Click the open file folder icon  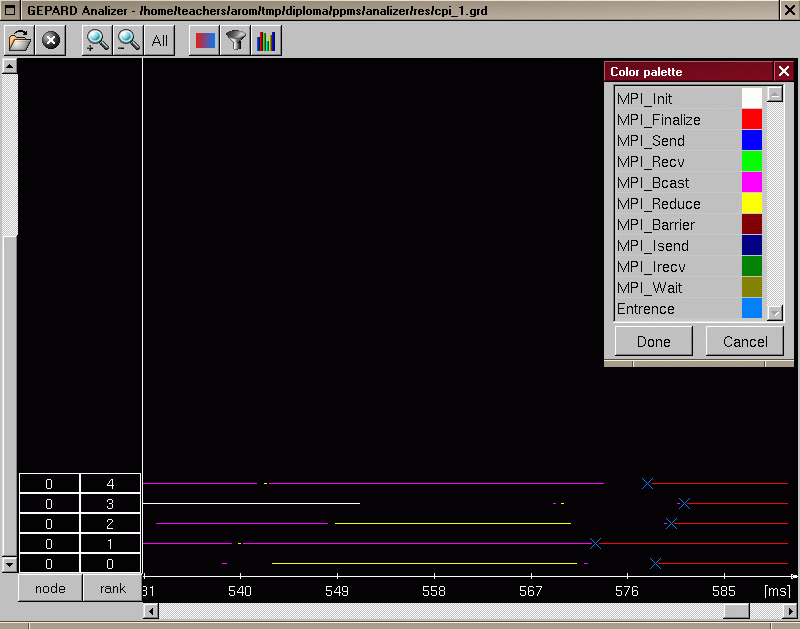(20, 41)
